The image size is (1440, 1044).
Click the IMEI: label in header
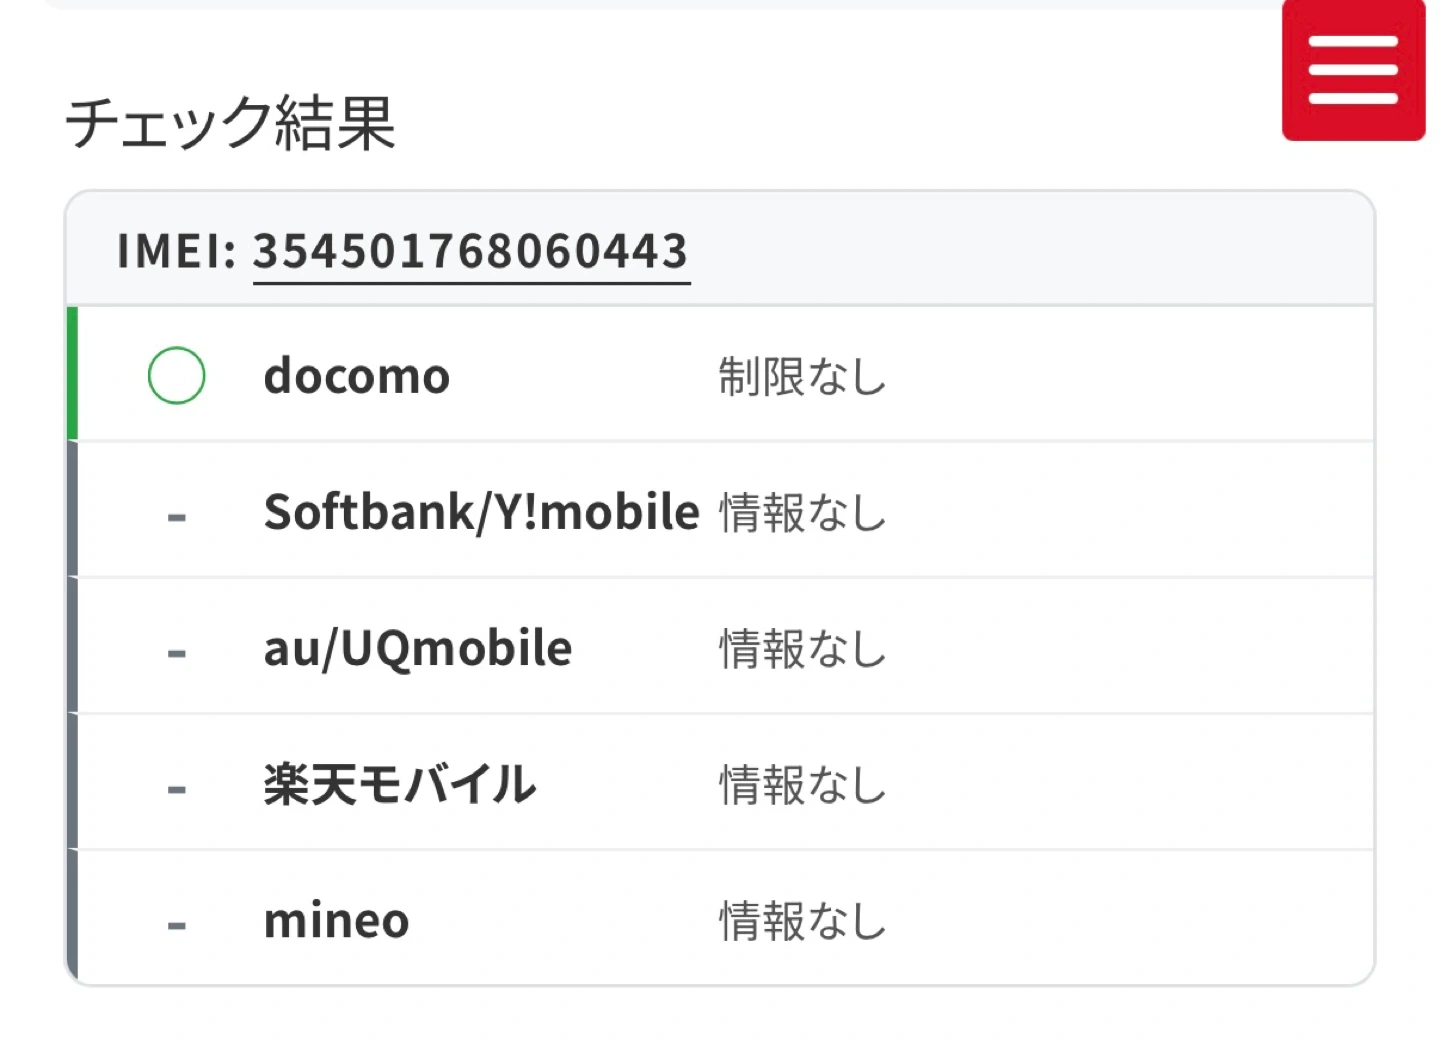176,251
